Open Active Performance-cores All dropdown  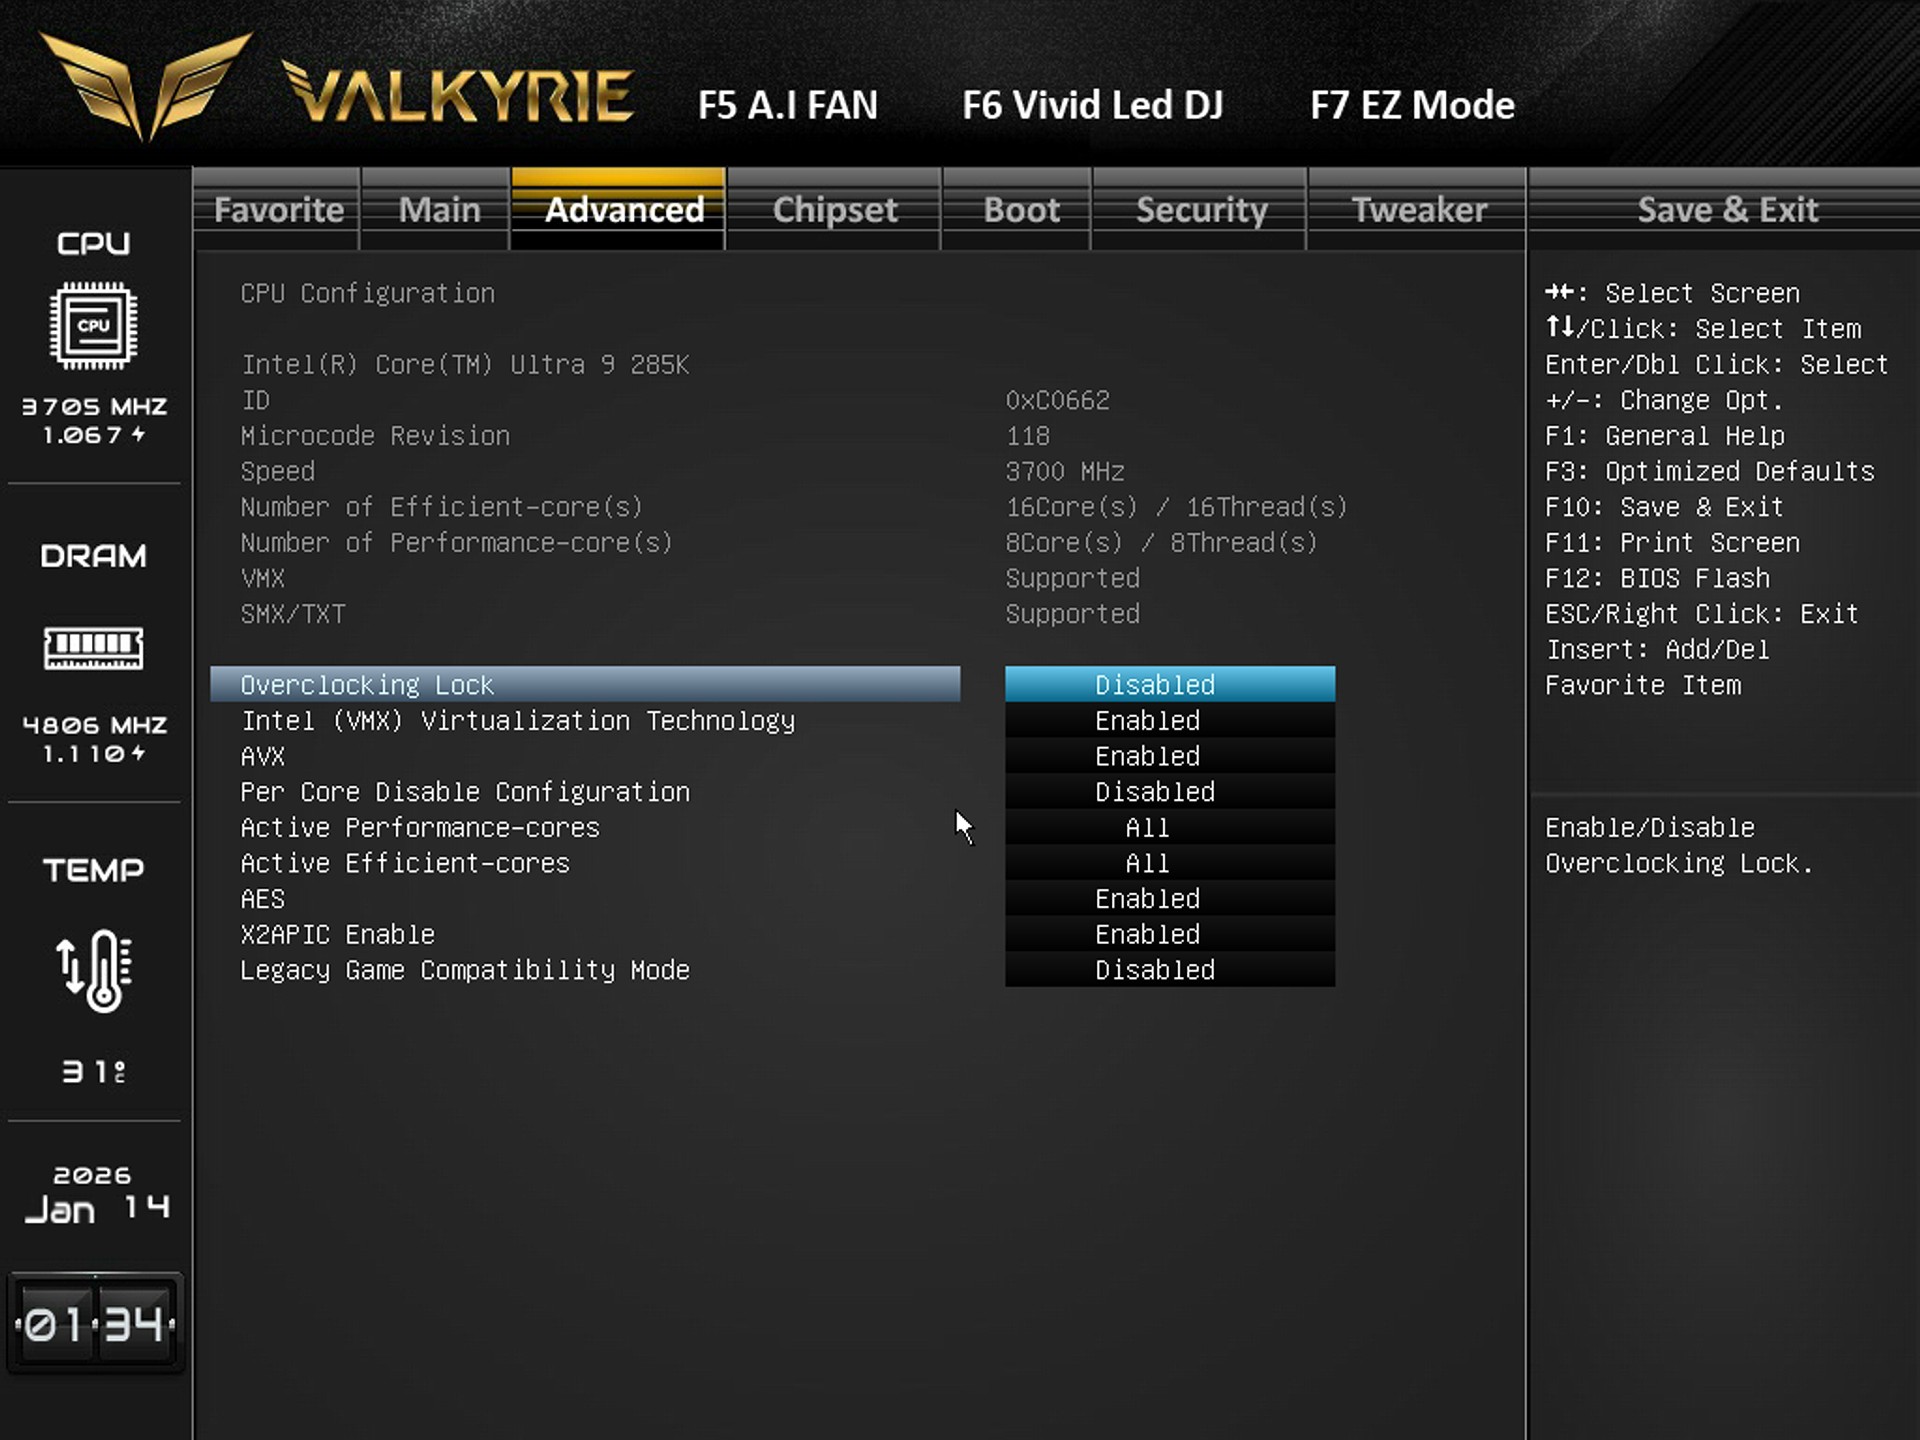[x=1169, y=828]
